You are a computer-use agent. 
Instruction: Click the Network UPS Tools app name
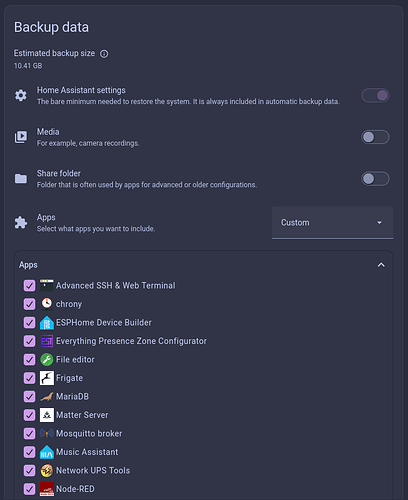(93, 471)
